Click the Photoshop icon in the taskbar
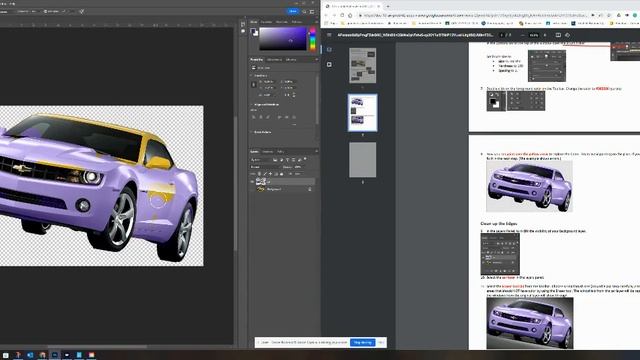This screenshot has width=640, height=360. click(54, 355)
